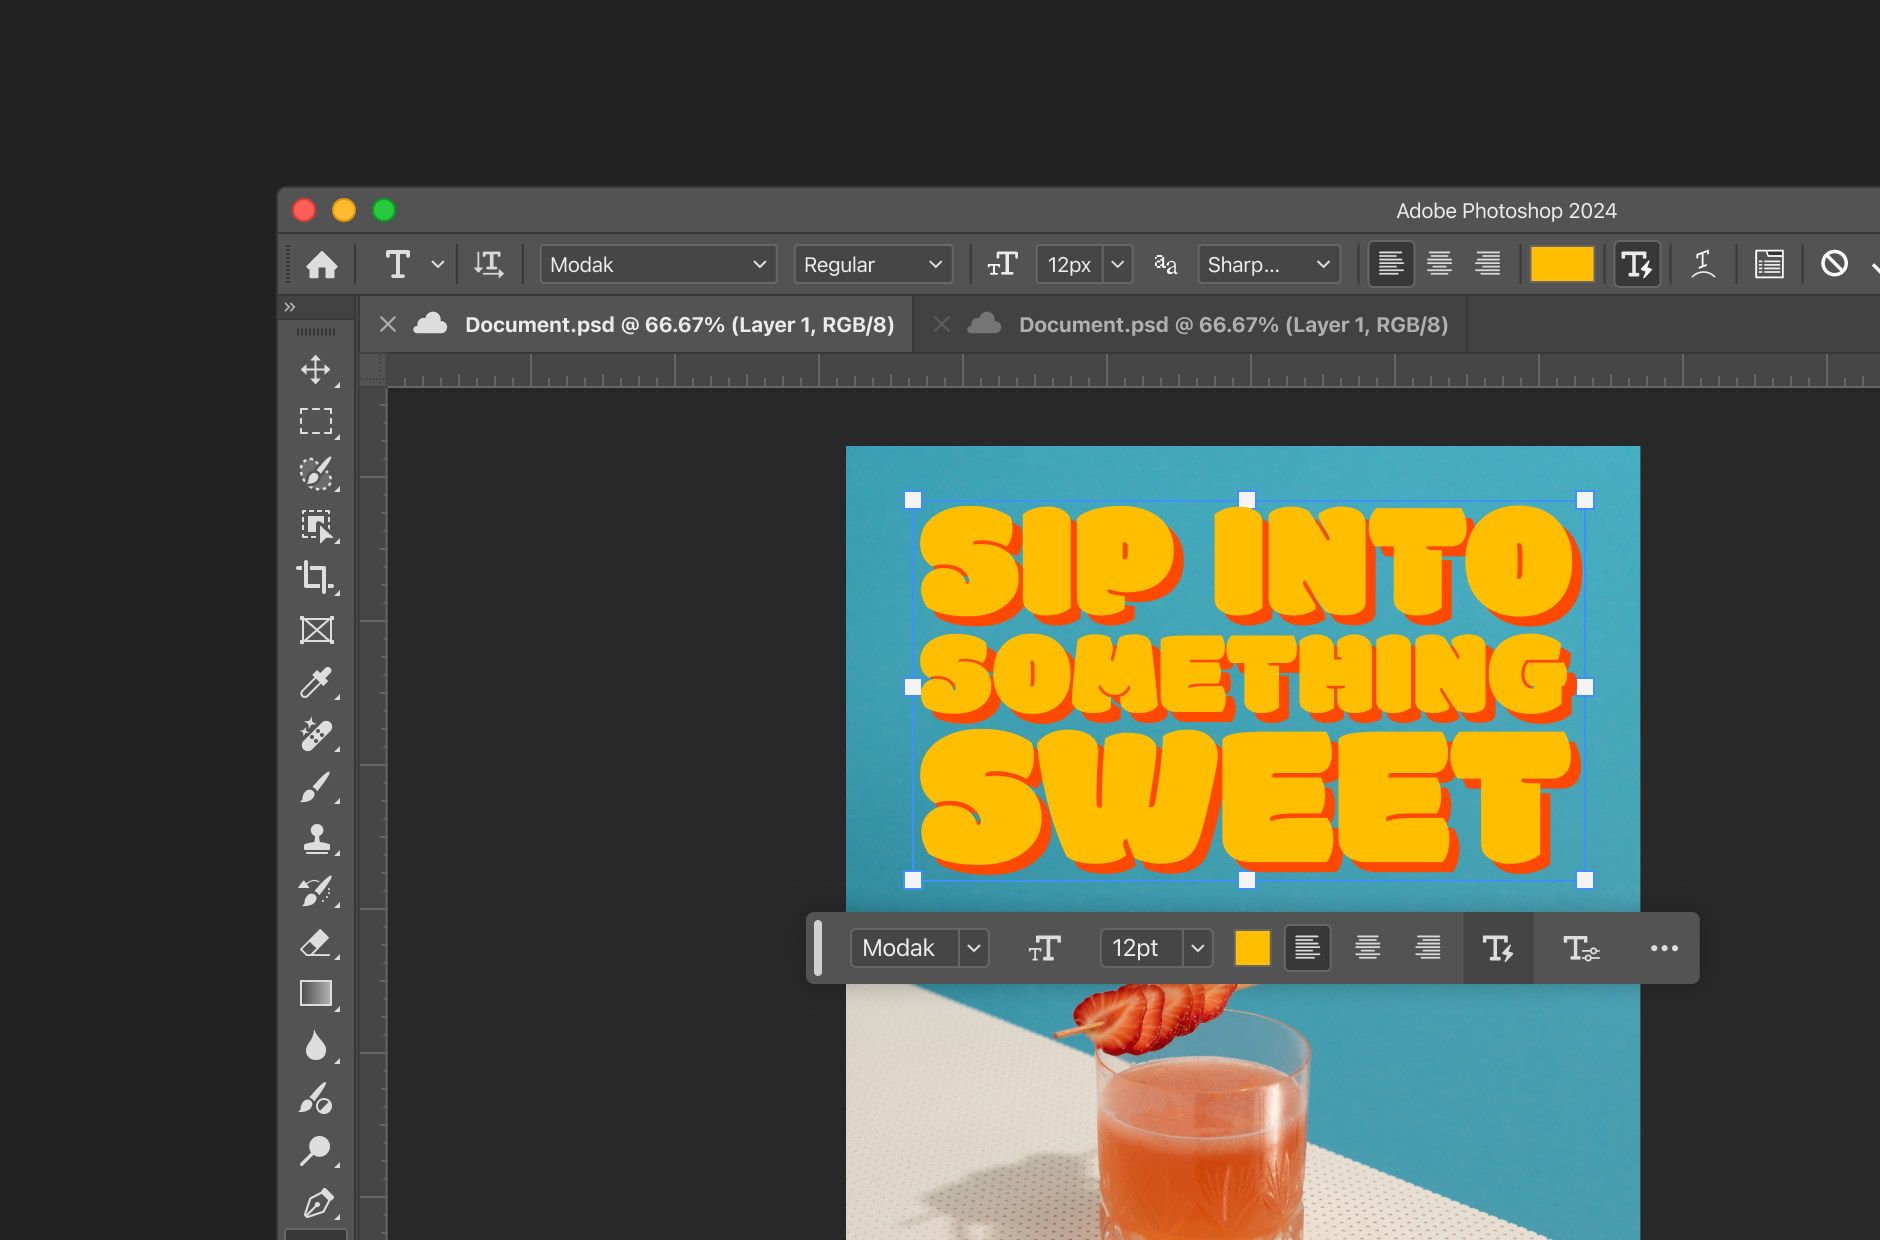The height and width of the screenshot is (1240, 1880).
Task: Open the Sharp anti-aliasing dropdown
Action: click(x=1268, y=265)
